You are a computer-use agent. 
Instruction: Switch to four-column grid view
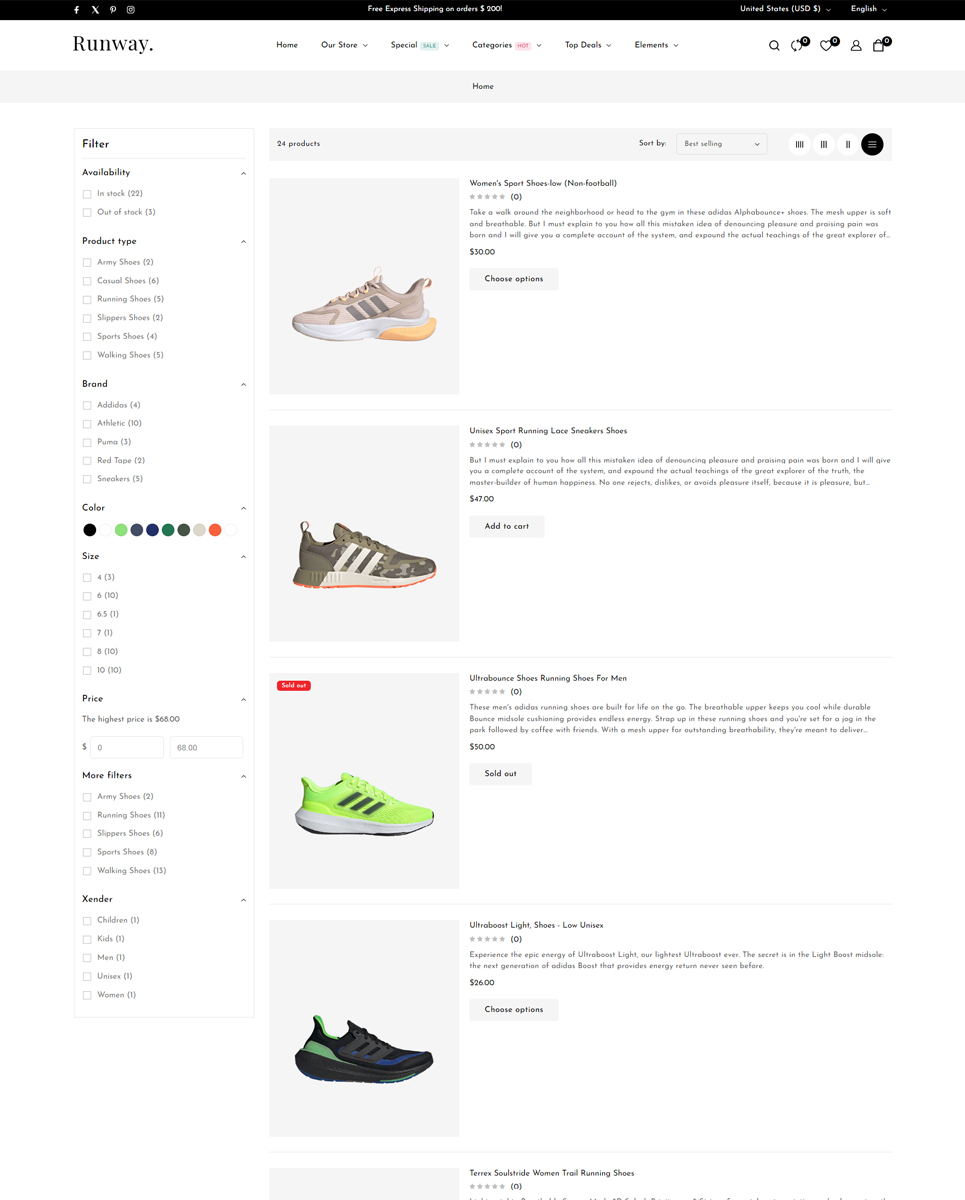799,144
